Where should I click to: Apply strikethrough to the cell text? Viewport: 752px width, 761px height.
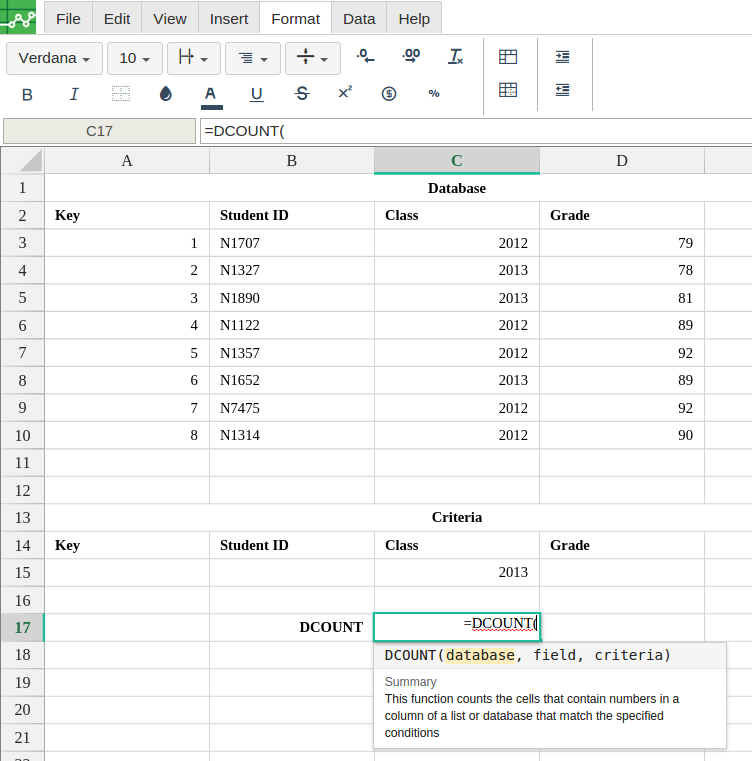pos(302,94)
